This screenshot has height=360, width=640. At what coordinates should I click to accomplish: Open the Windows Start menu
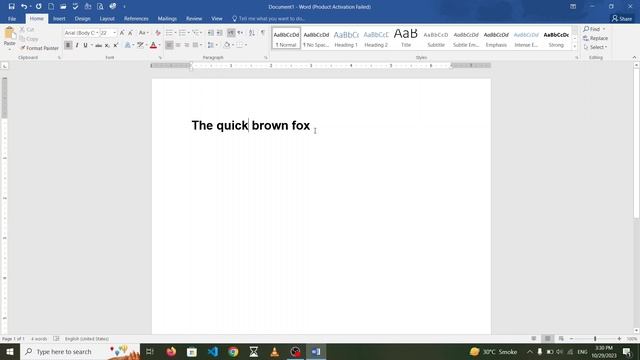pos(10,351)
